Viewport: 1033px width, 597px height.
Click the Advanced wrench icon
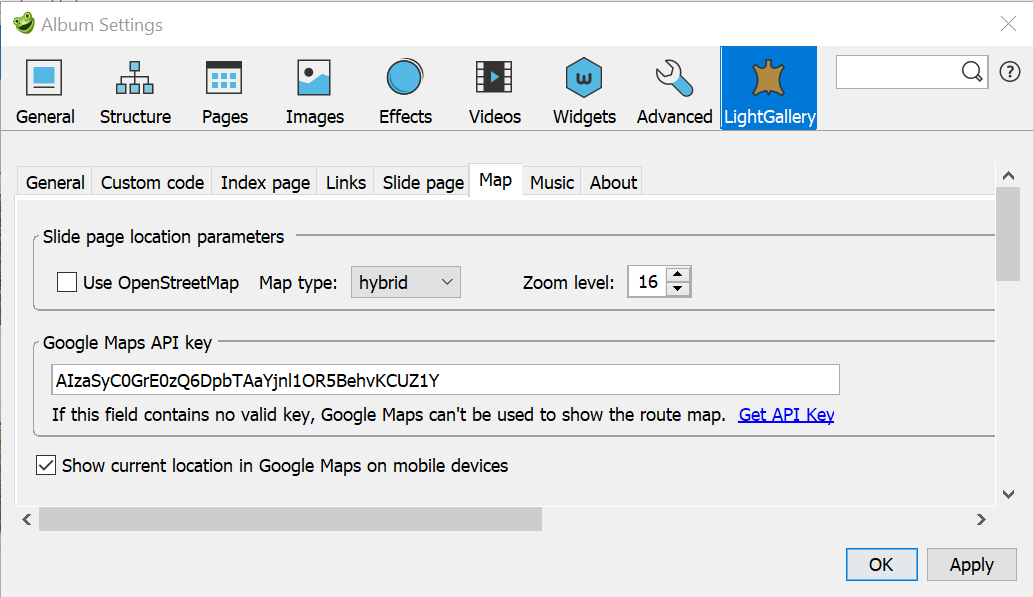click(x=673, y=88)
